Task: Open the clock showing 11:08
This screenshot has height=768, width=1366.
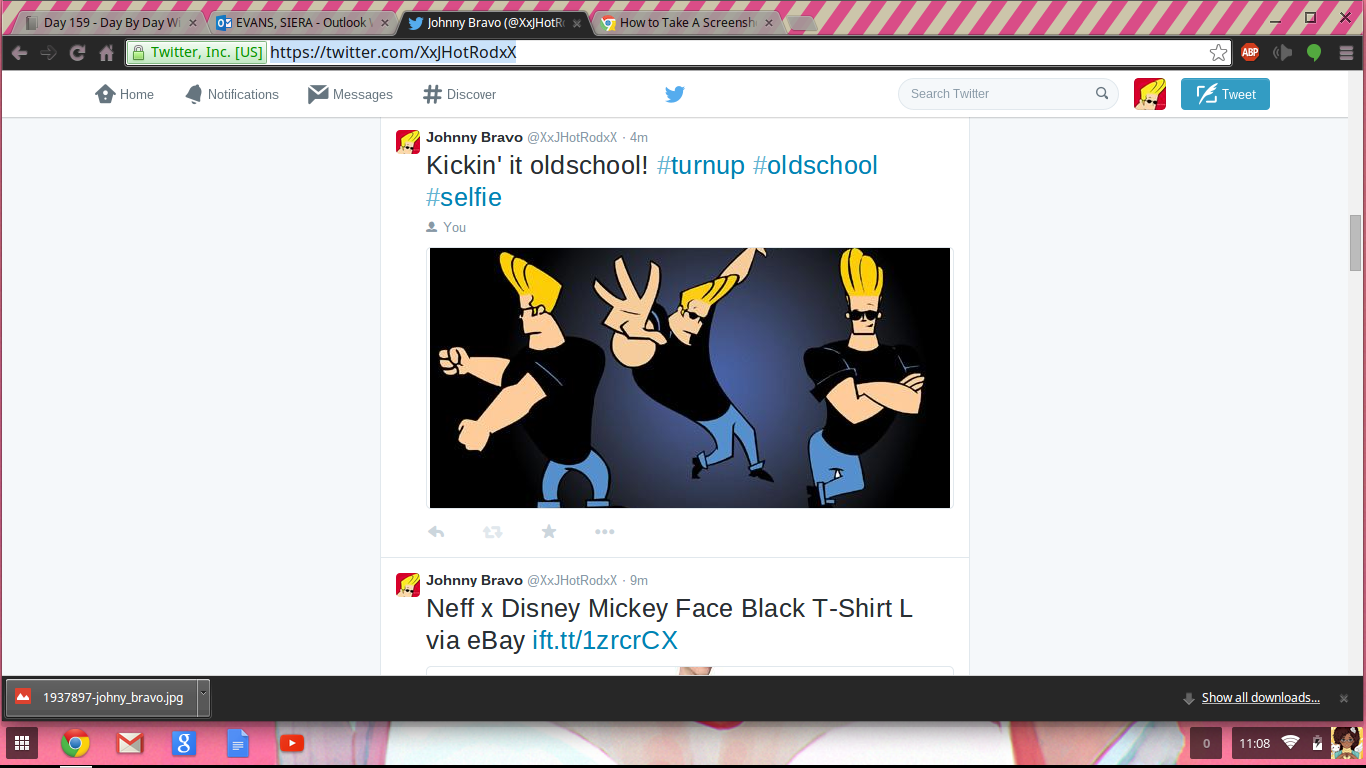Action: 1254,743
